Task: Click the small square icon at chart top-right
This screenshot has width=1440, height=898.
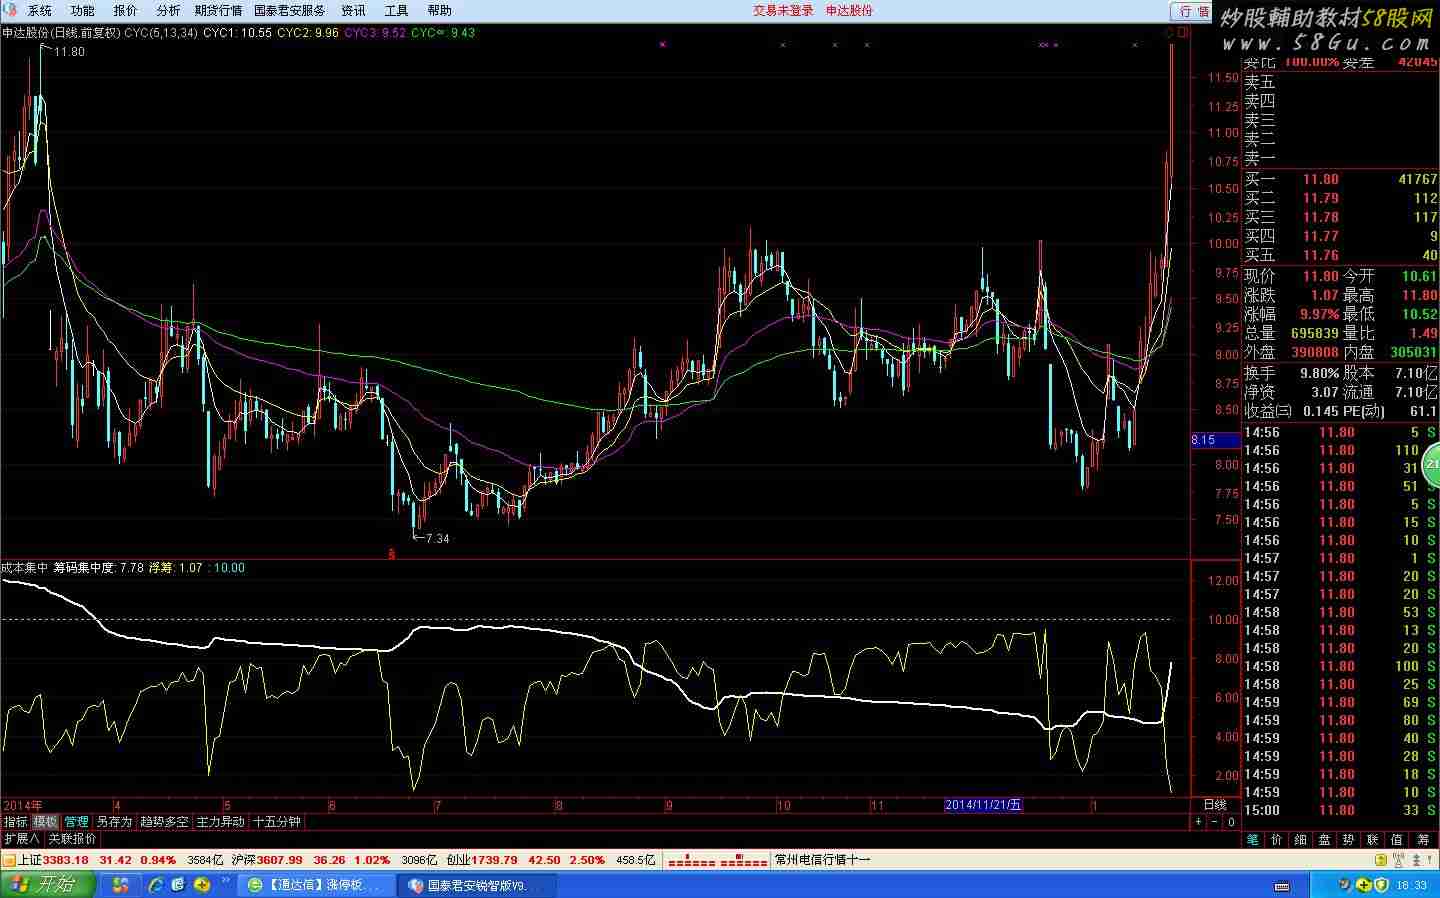Action: tap(1184, 33)
